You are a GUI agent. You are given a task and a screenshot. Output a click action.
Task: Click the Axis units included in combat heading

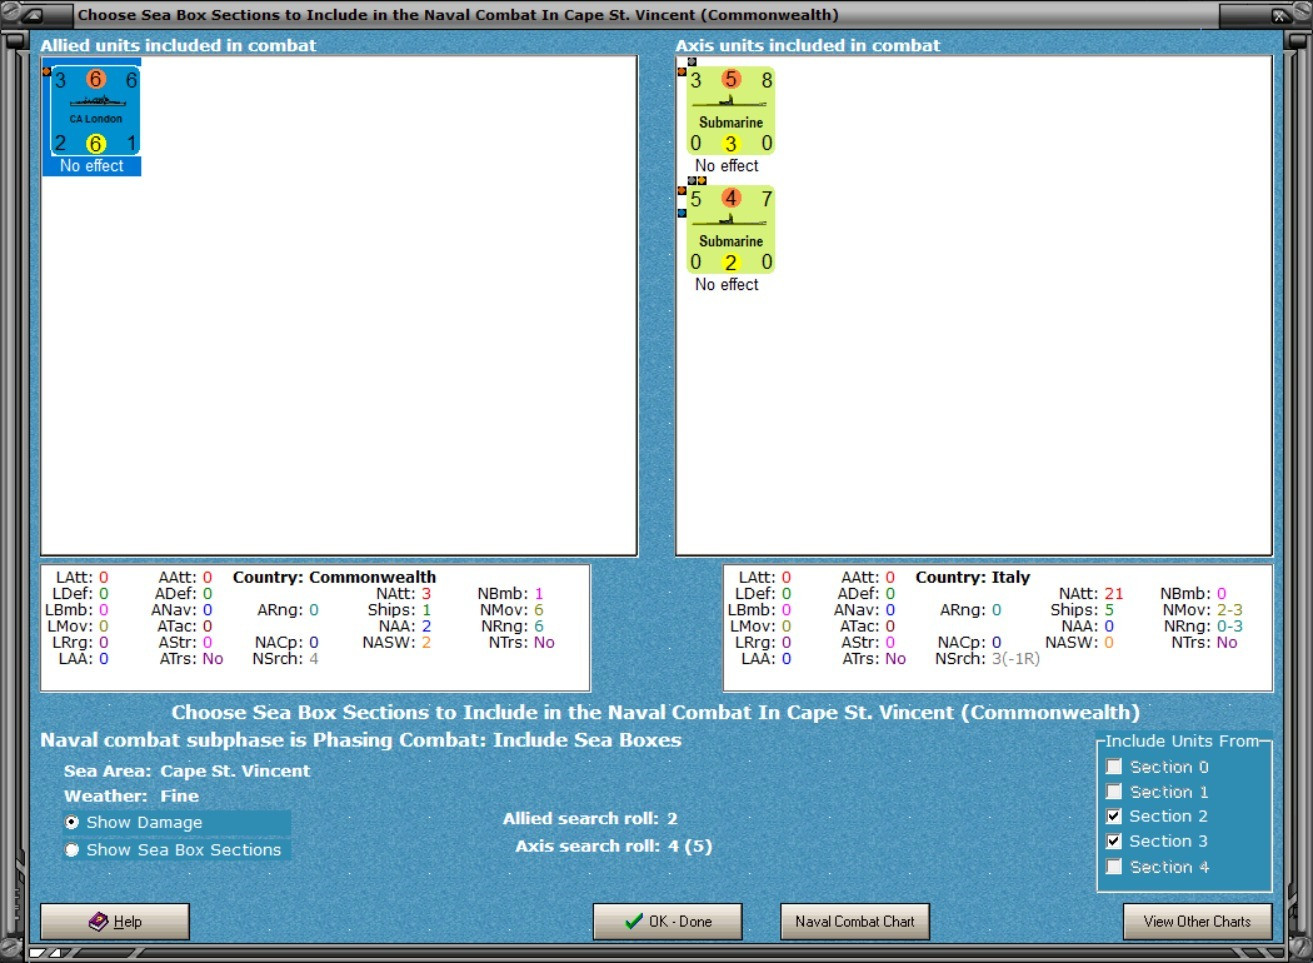pyautogui.click(x=808, y=45)
